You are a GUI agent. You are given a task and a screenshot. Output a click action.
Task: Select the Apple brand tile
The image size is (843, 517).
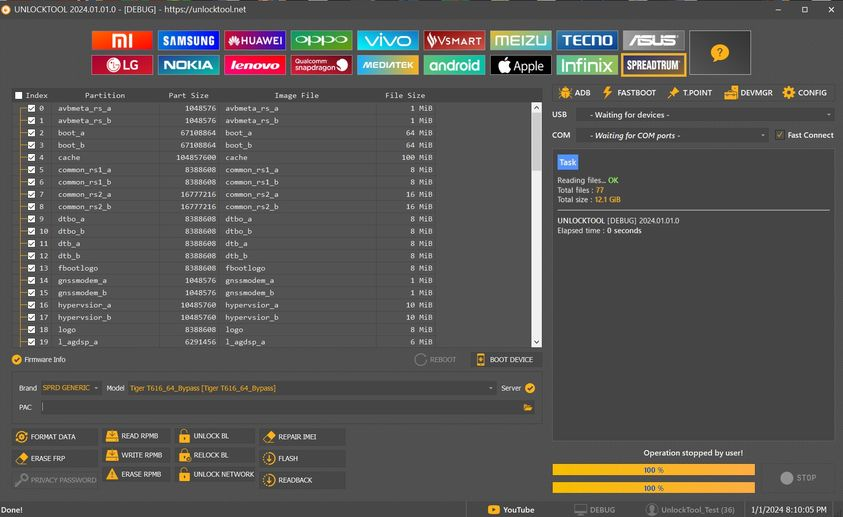(x=520, y=66)
